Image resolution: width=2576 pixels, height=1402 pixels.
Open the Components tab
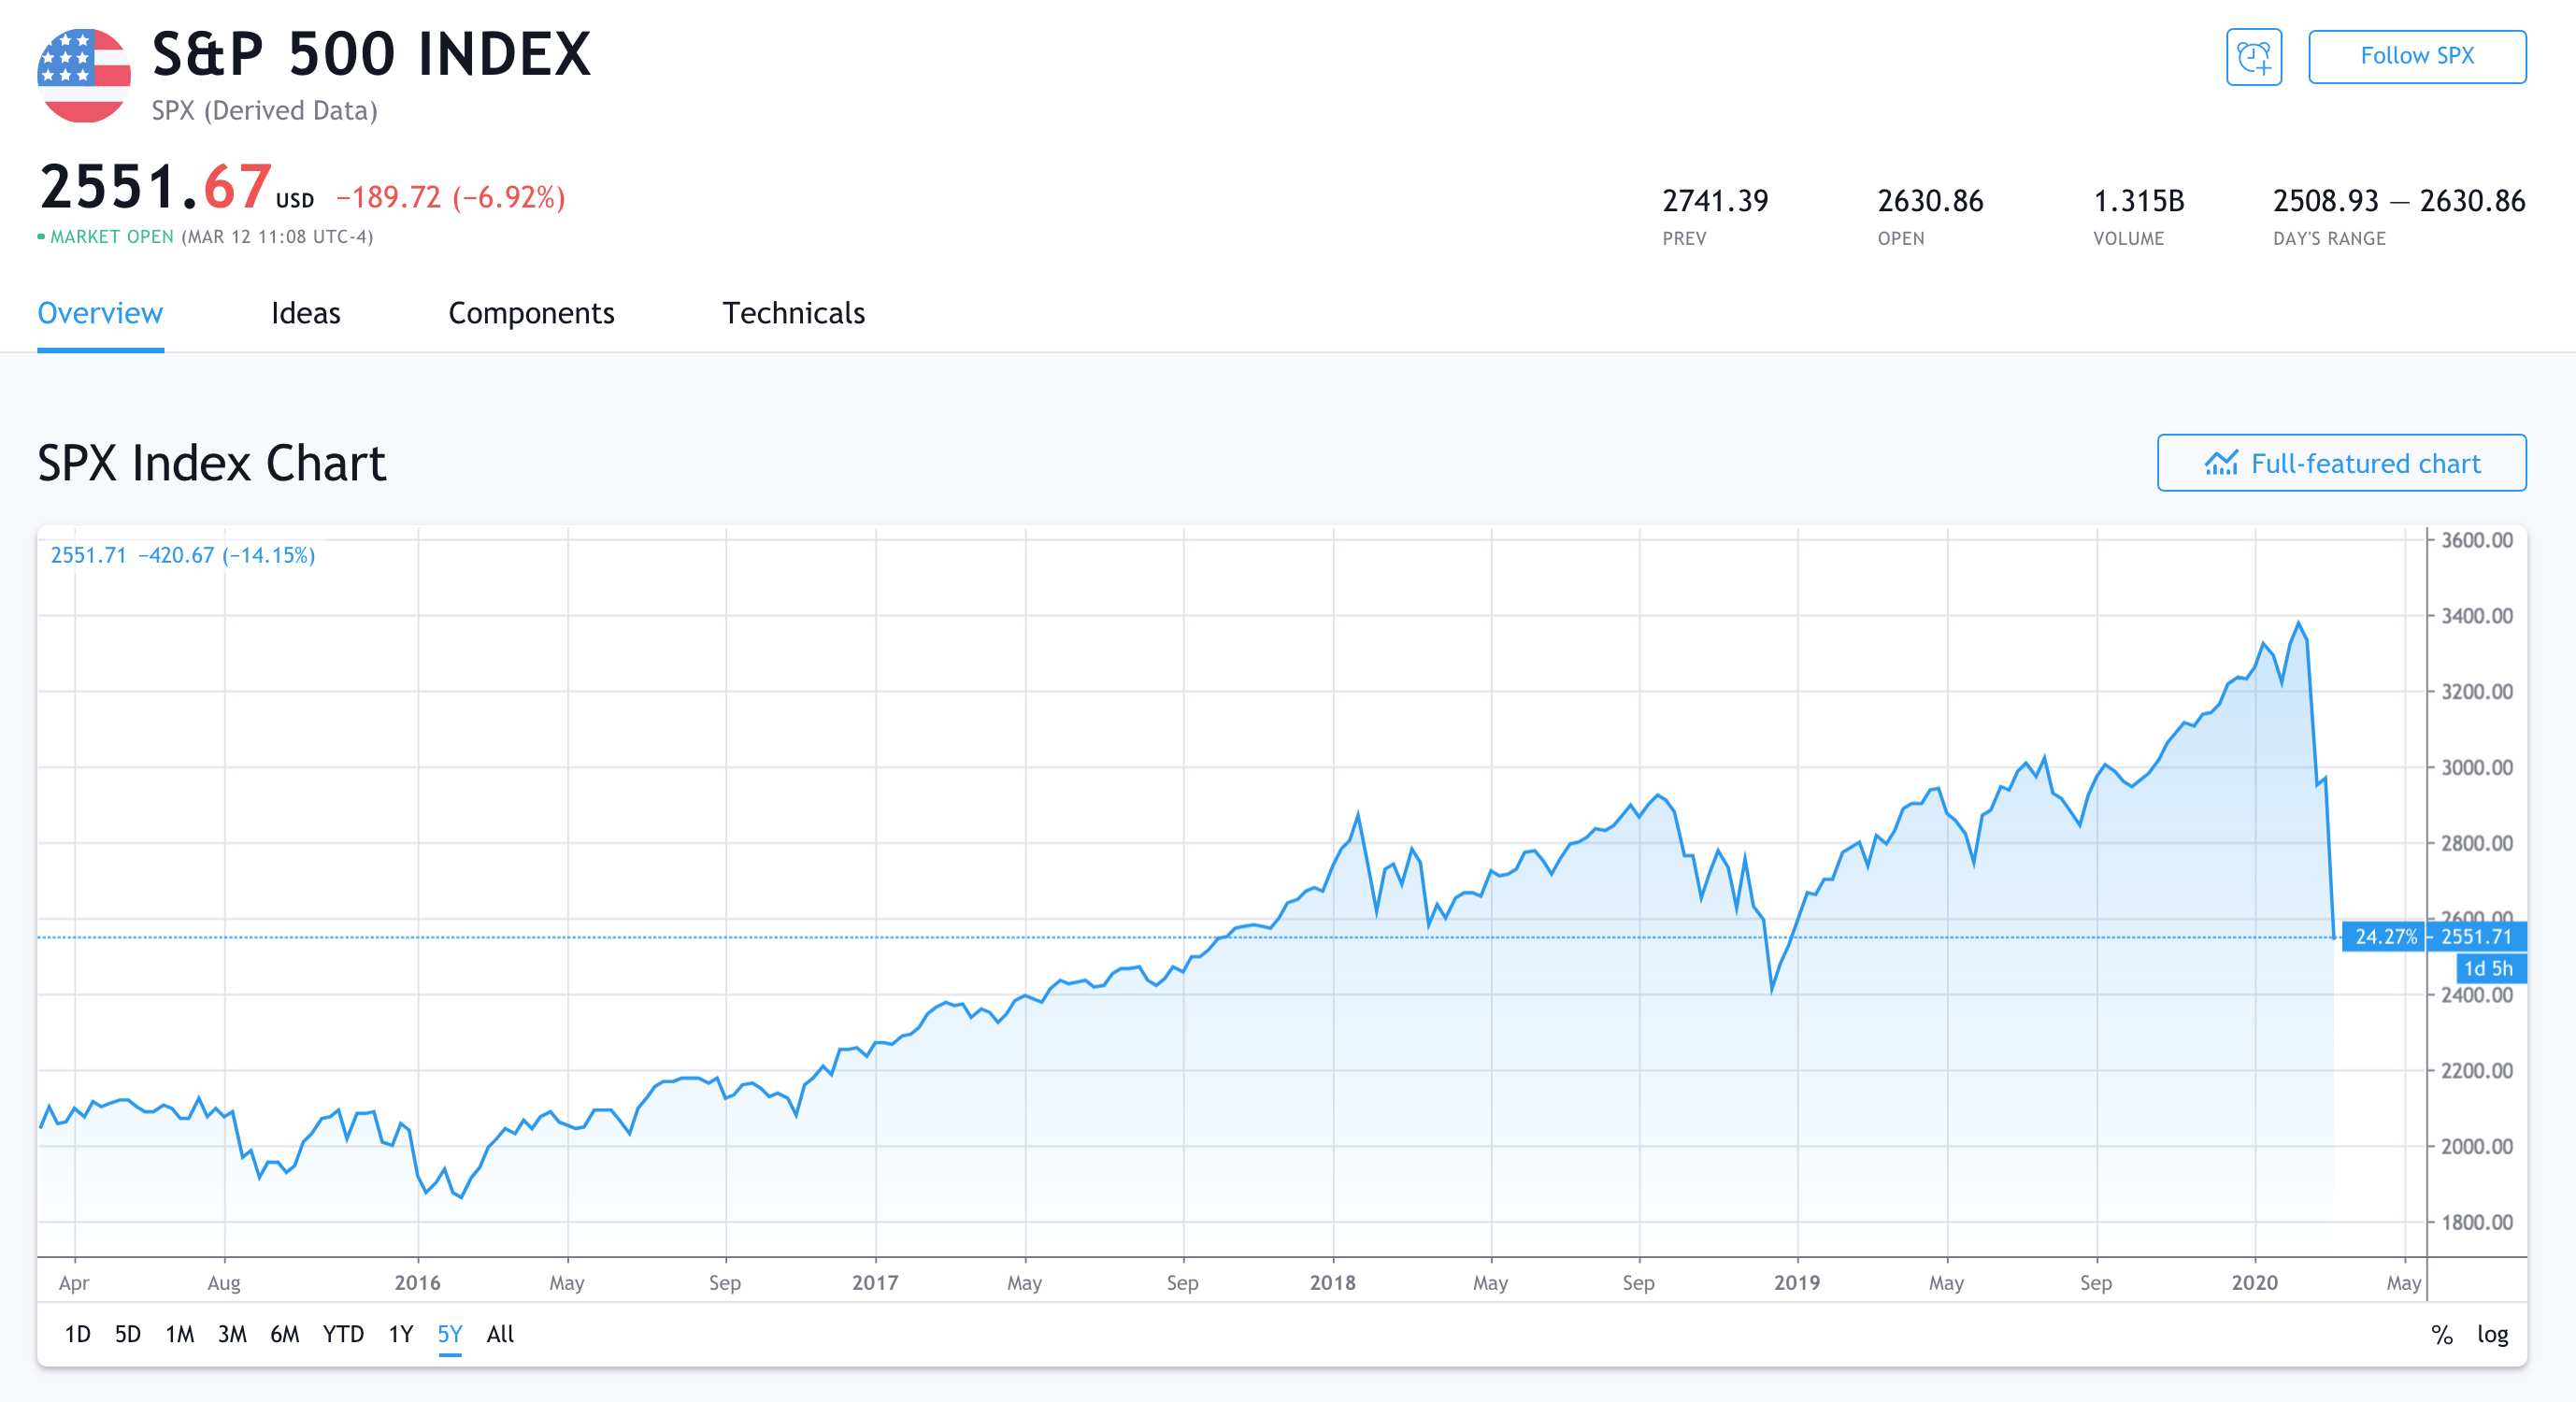(531, 313)
